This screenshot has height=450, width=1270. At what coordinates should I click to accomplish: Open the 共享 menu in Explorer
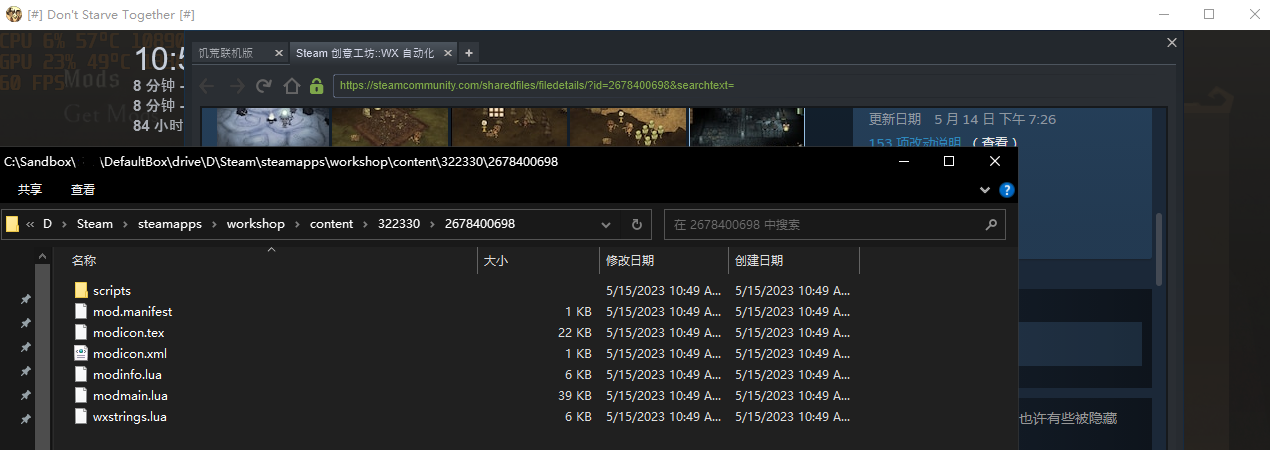pyautogui.click(x=30, y=189)
